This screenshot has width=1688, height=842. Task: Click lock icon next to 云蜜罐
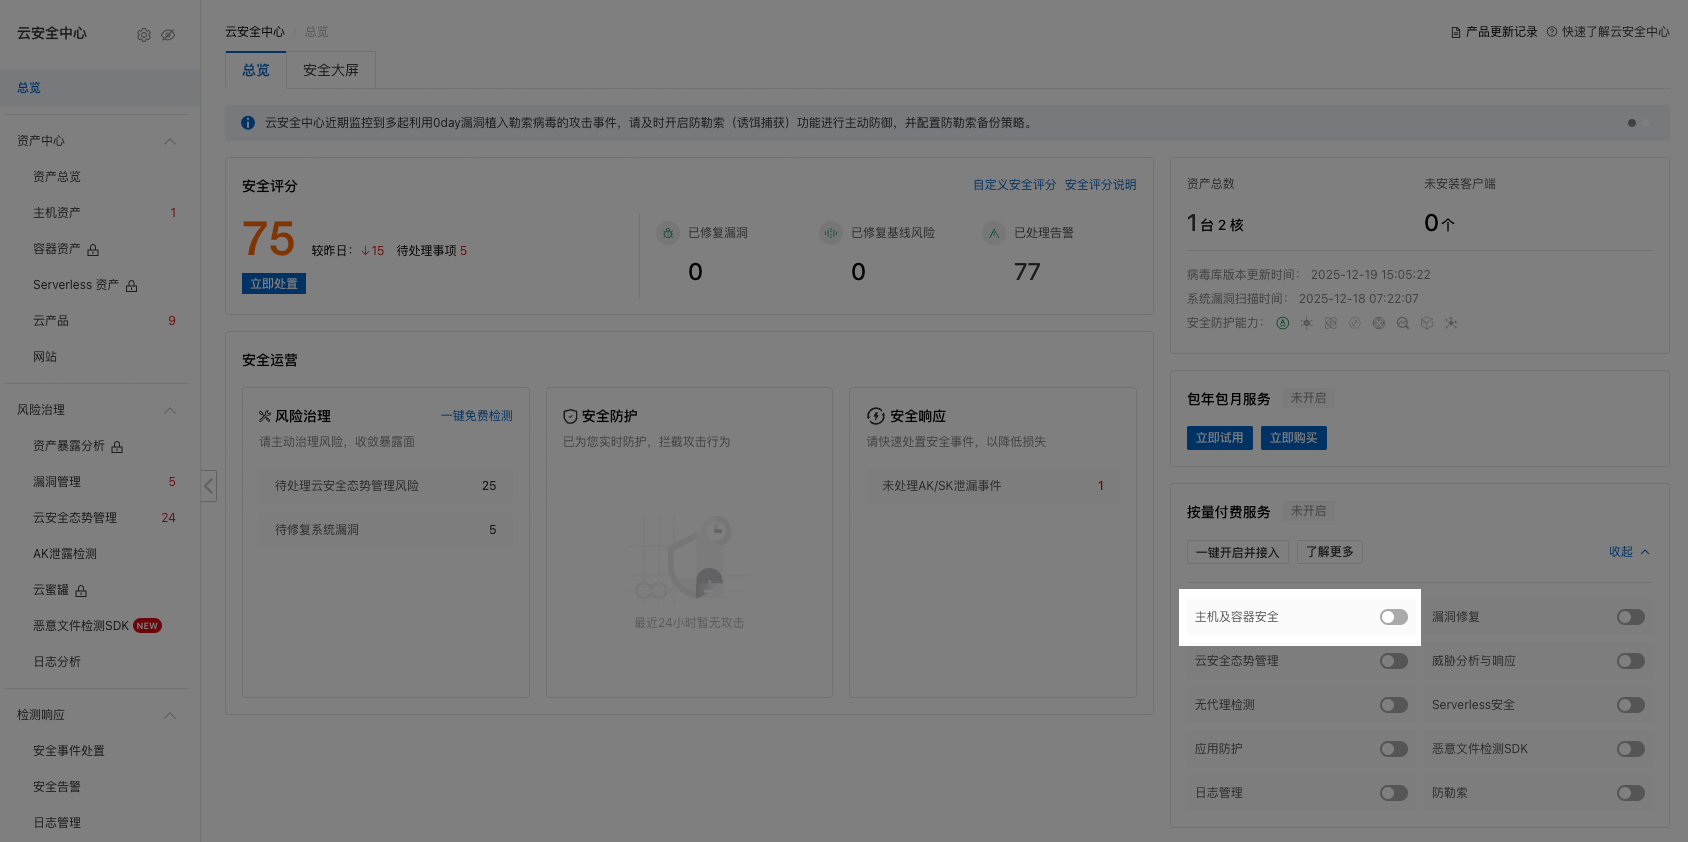(81, 591)
